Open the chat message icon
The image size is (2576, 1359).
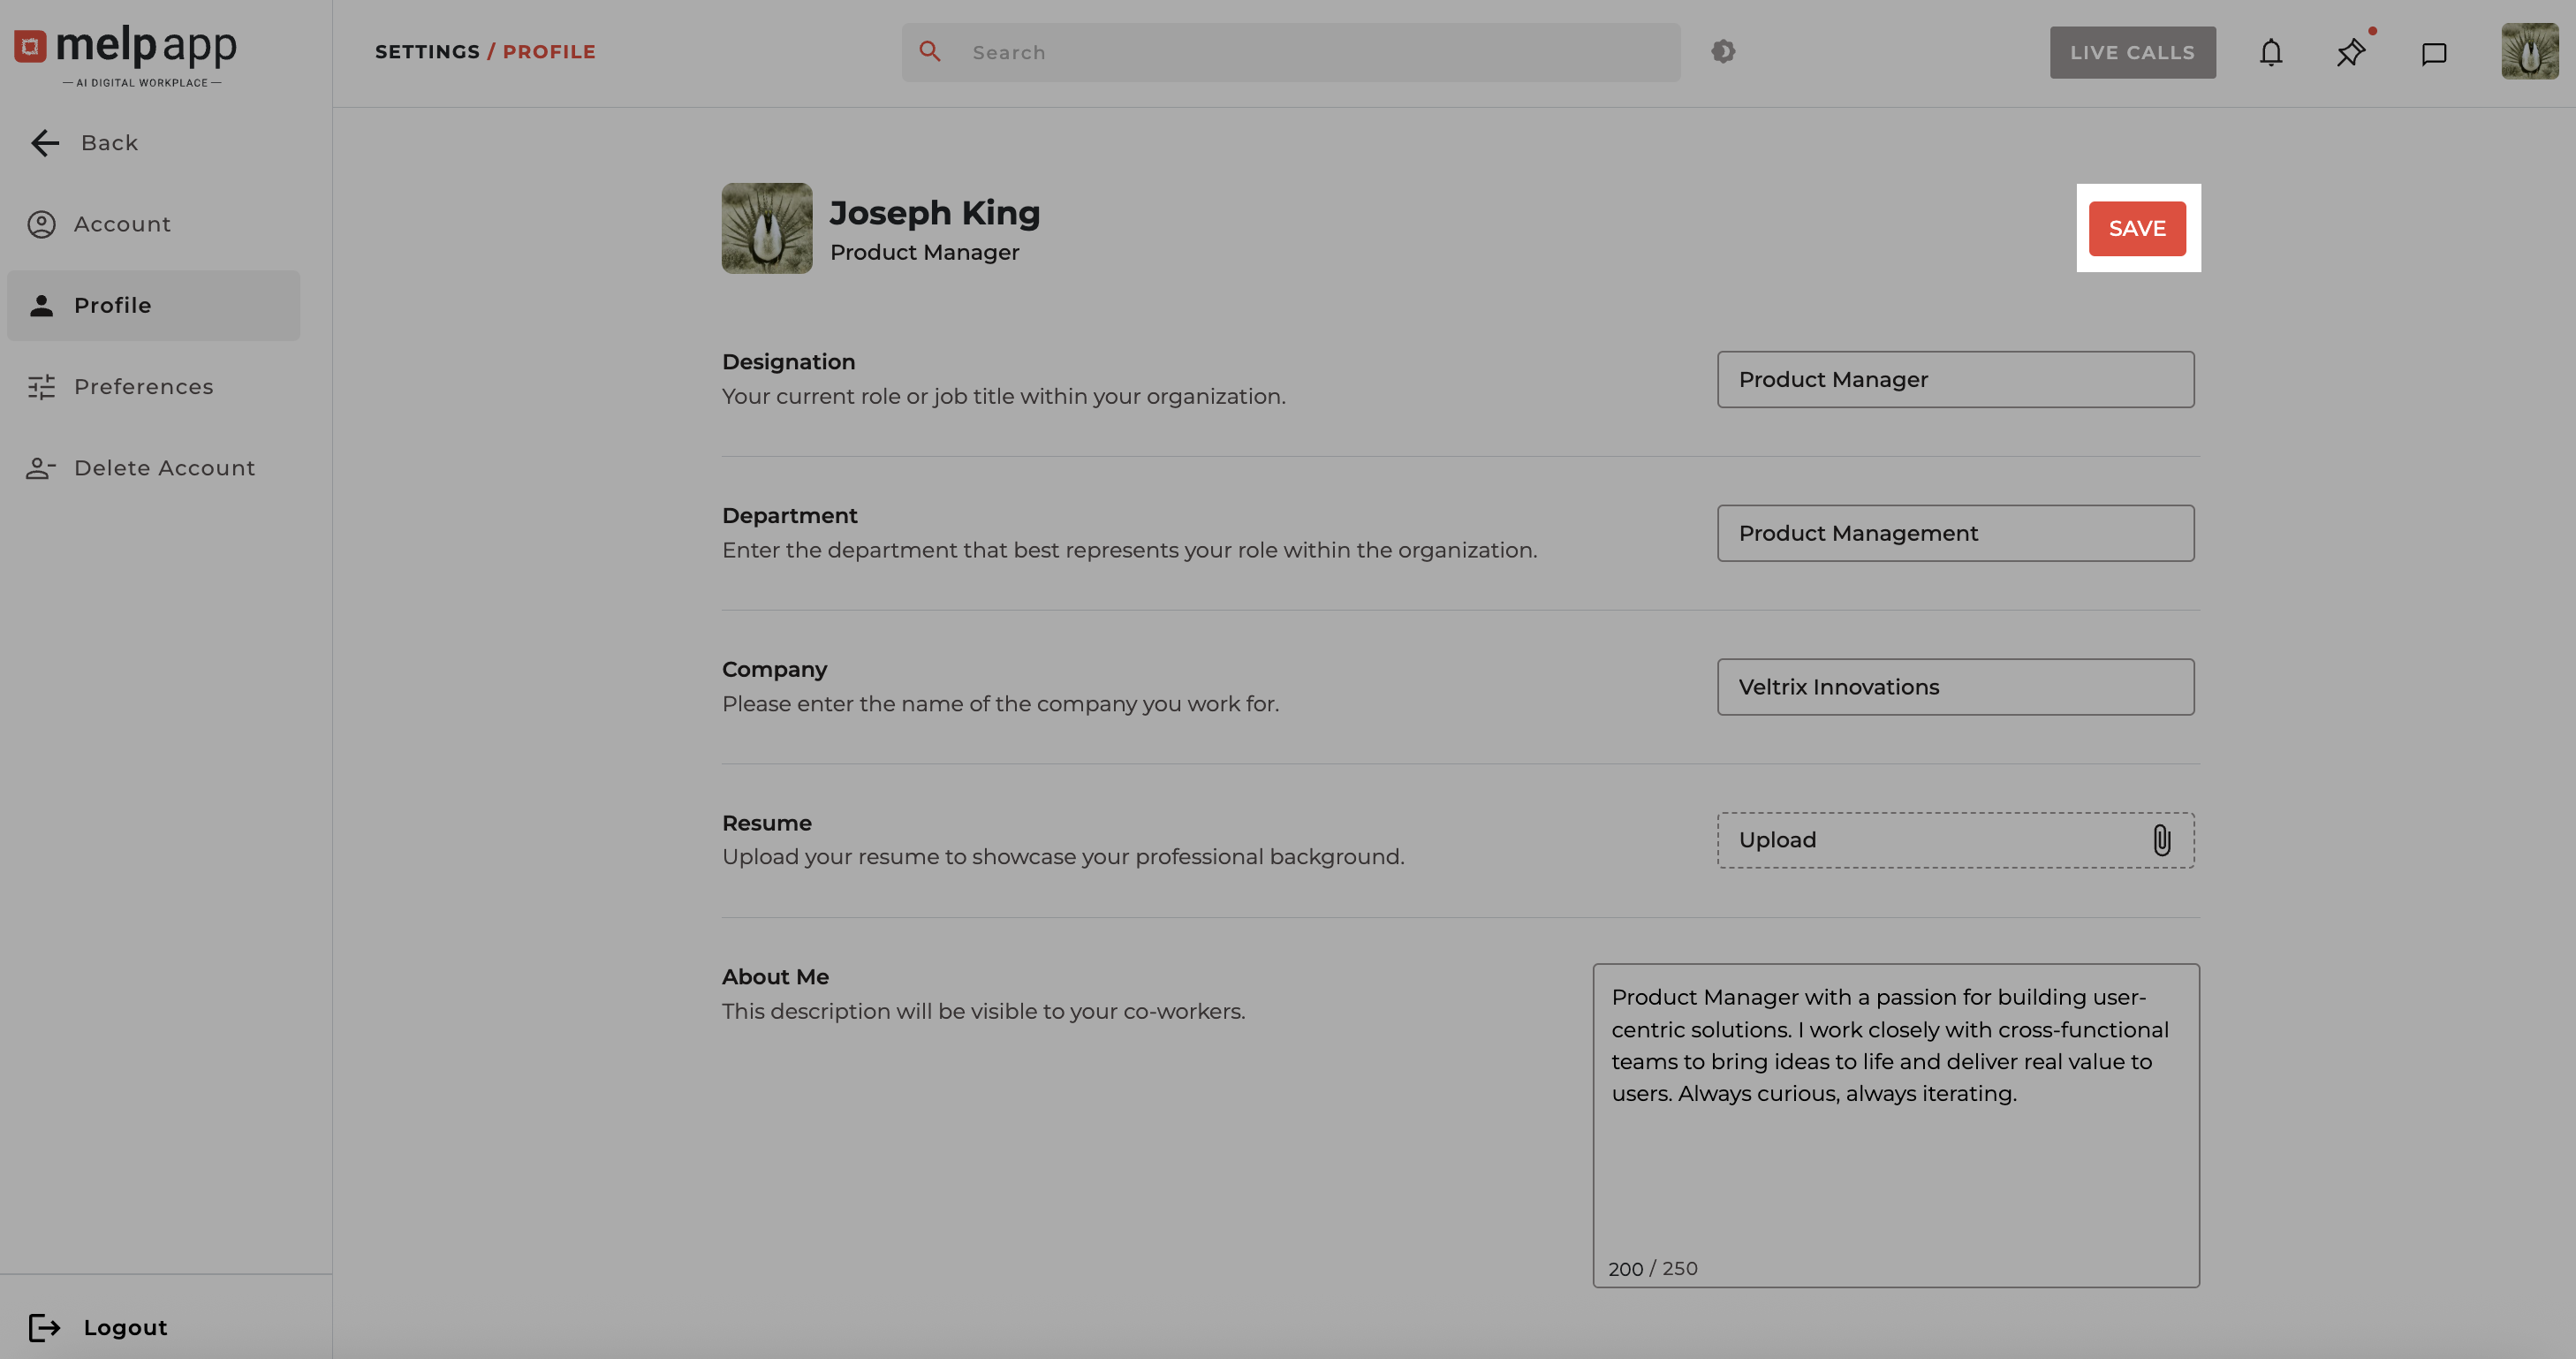coord(2433,53)
